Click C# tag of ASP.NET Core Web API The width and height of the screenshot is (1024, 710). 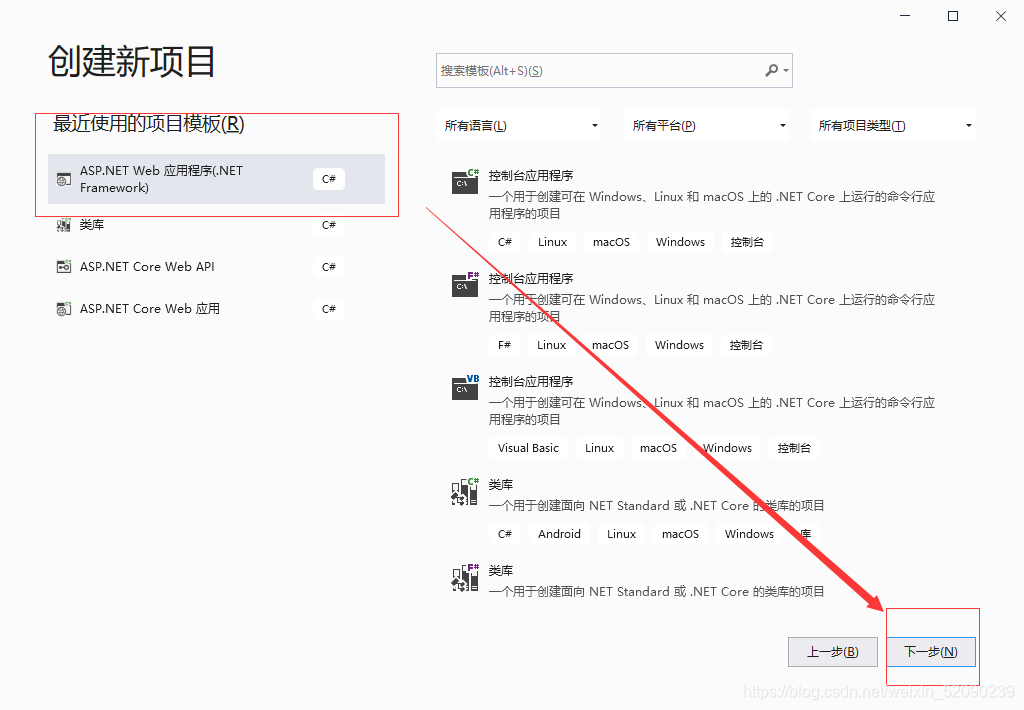(328, 267)
